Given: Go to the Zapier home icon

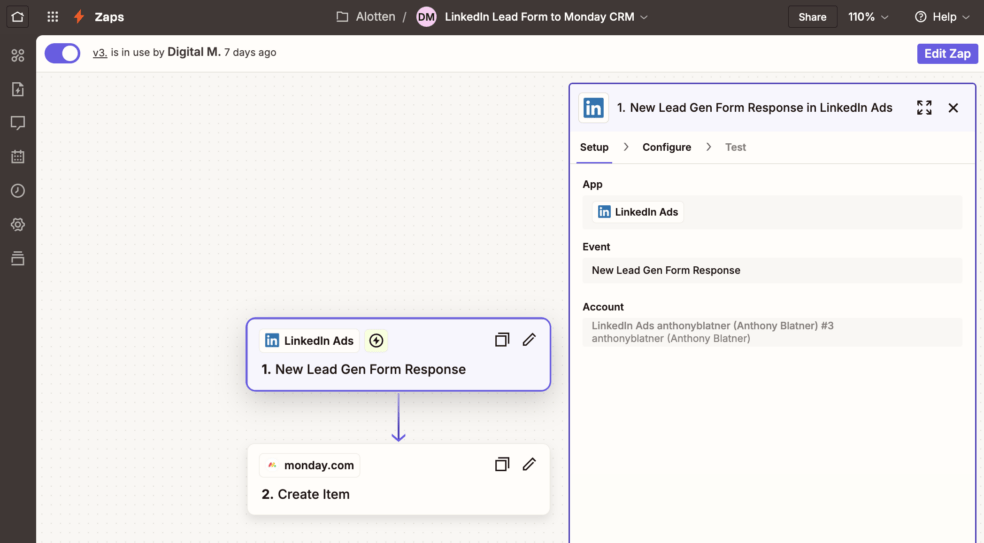Looking at the screenshot, I should click(x=18, y=17).
